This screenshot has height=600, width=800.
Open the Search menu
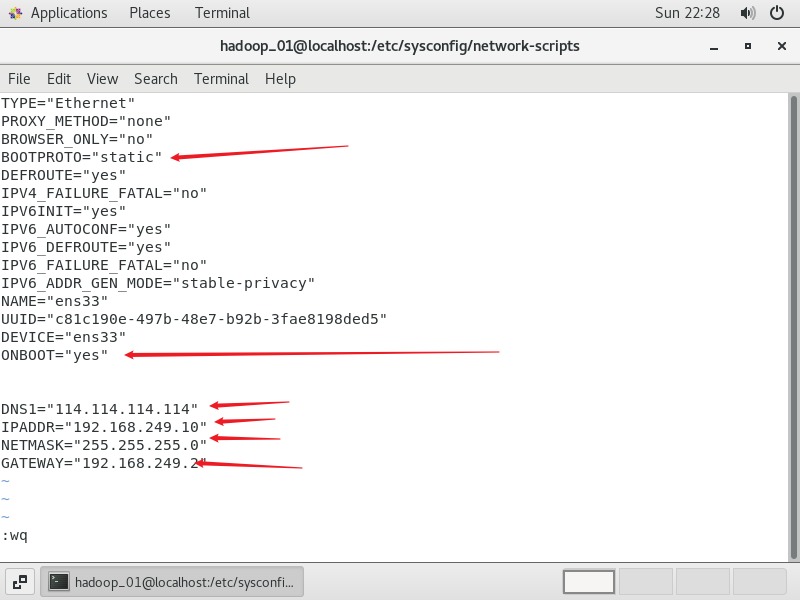point(156,79)
